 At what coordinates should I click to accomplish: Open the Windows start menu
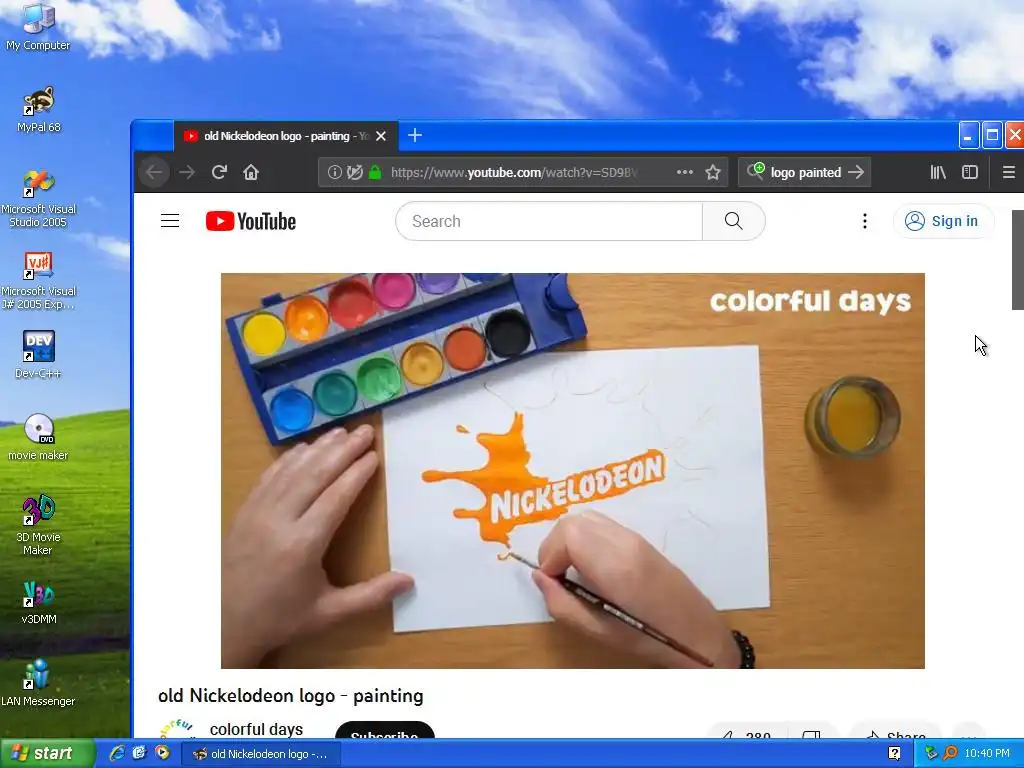pos(47,754)
